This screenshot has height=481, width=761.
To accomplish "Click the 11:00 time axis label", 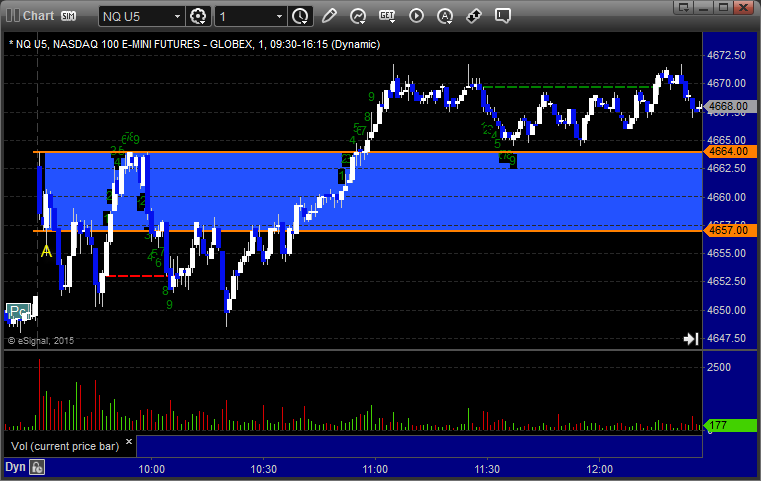I will click(x=375, y=469).
